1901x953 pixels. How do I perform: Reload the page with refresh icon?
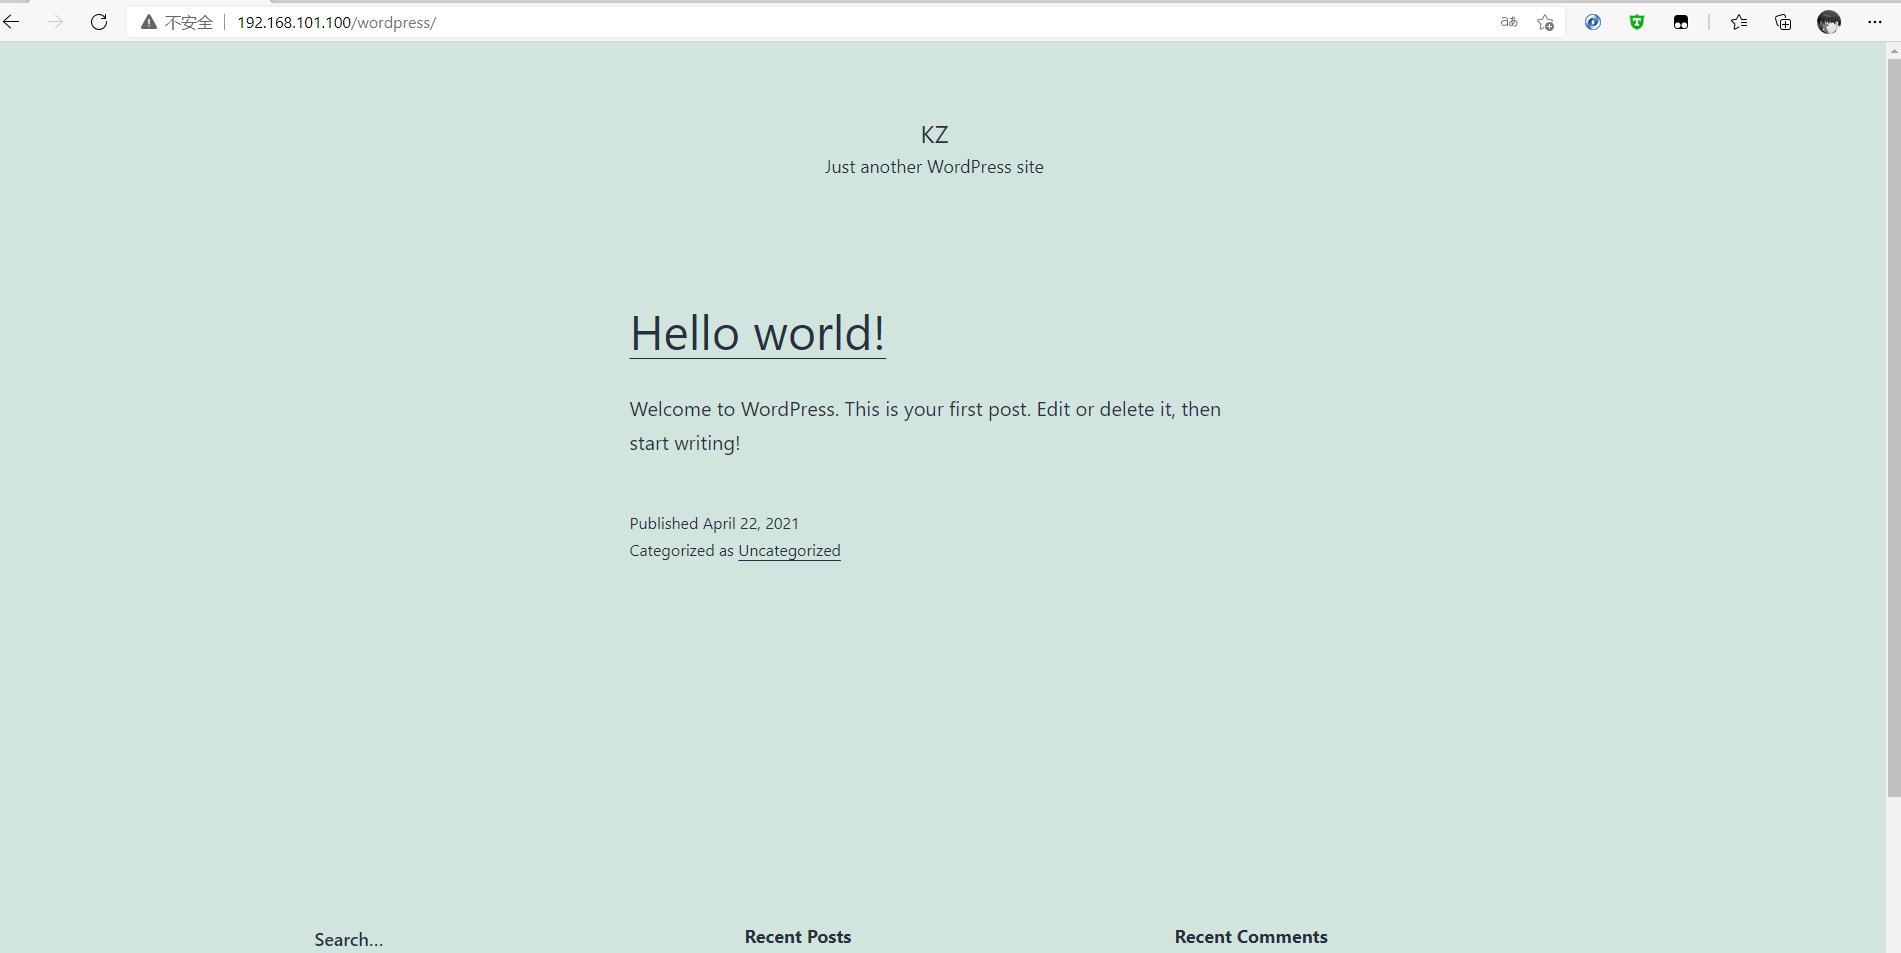99,22
